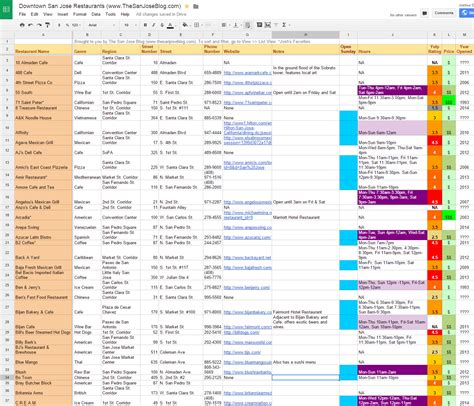Open the Format menu

pyautogui.click(x=80, y=14)
